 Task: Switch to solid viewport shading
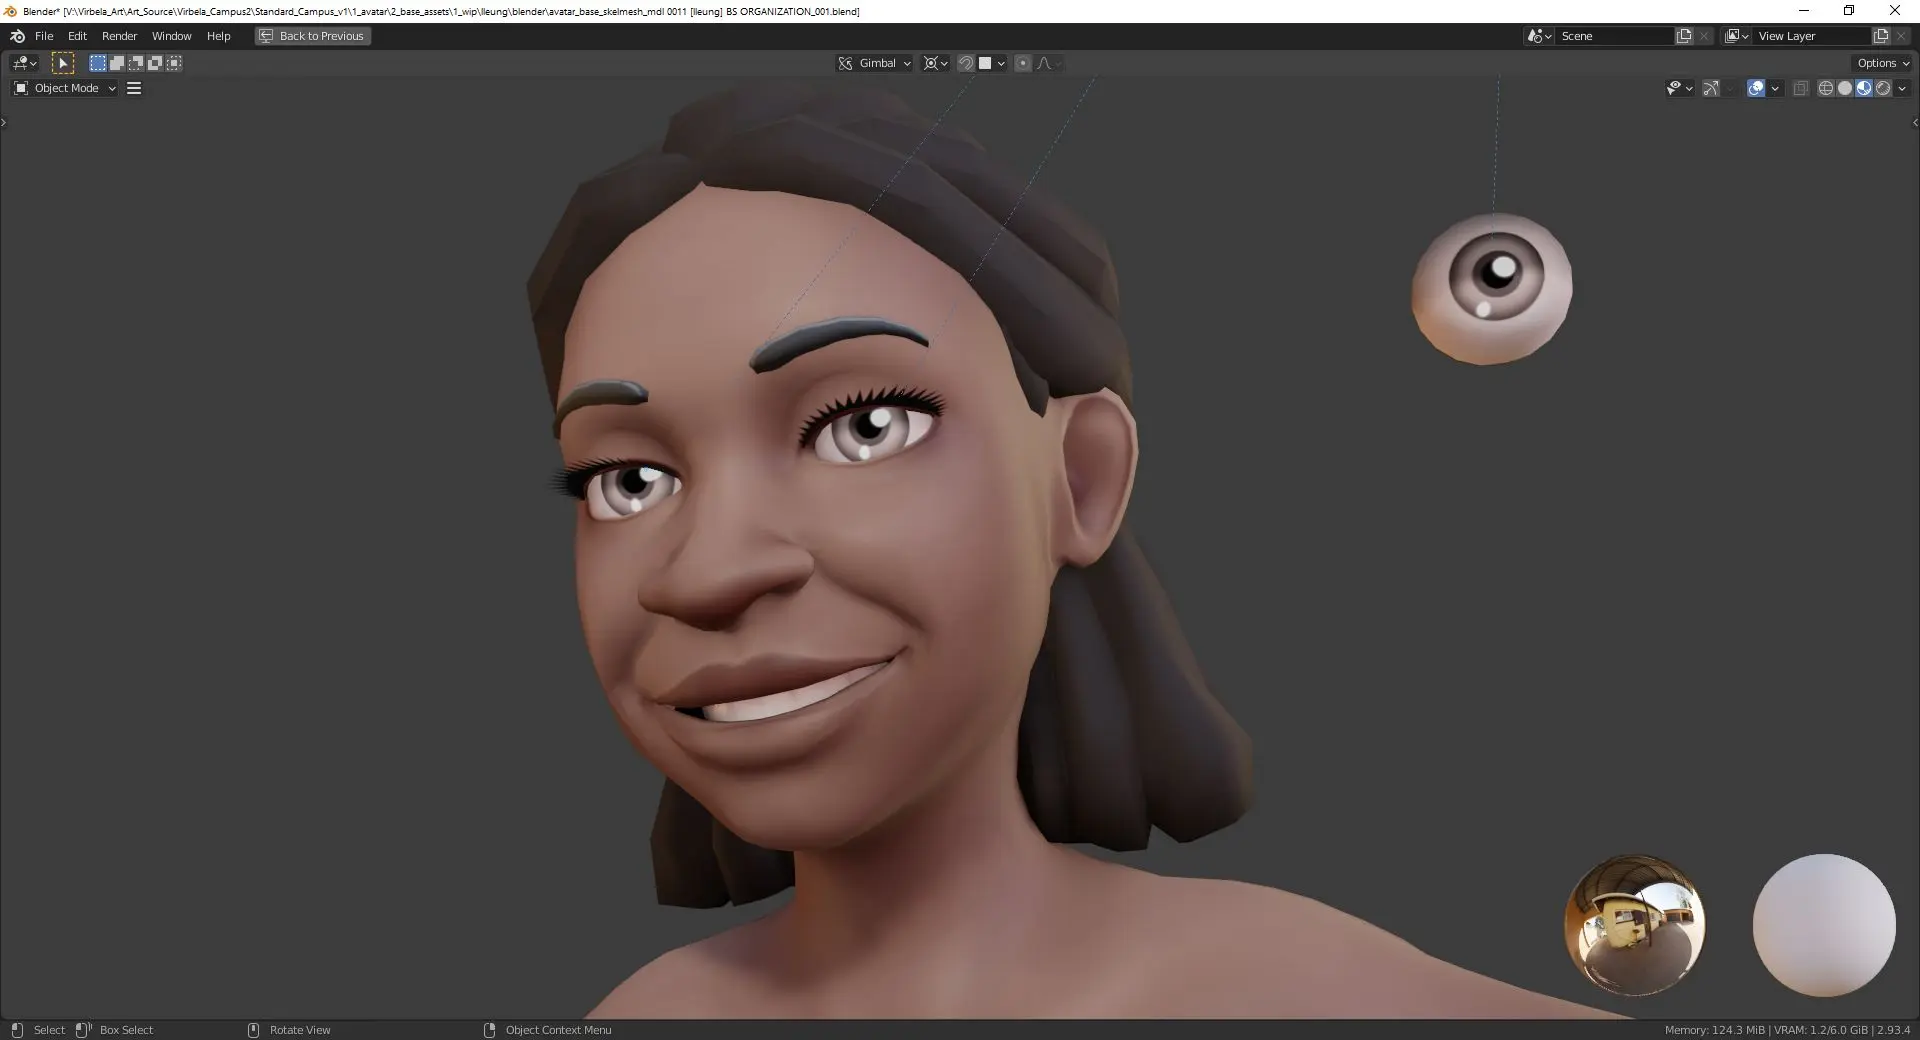(x=1844, y=88)
